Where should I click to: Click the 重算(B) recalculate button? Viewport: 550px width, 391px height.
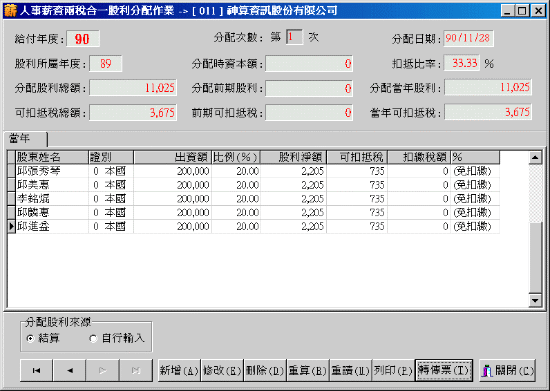pyautogui.click(x=308, y=370)
